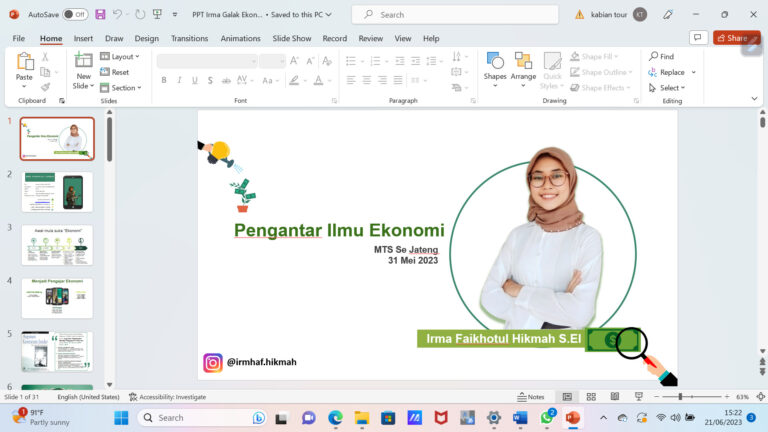Switch to Slide Sorter view
This screenshot has width=768, height=432.
(591, 397)
